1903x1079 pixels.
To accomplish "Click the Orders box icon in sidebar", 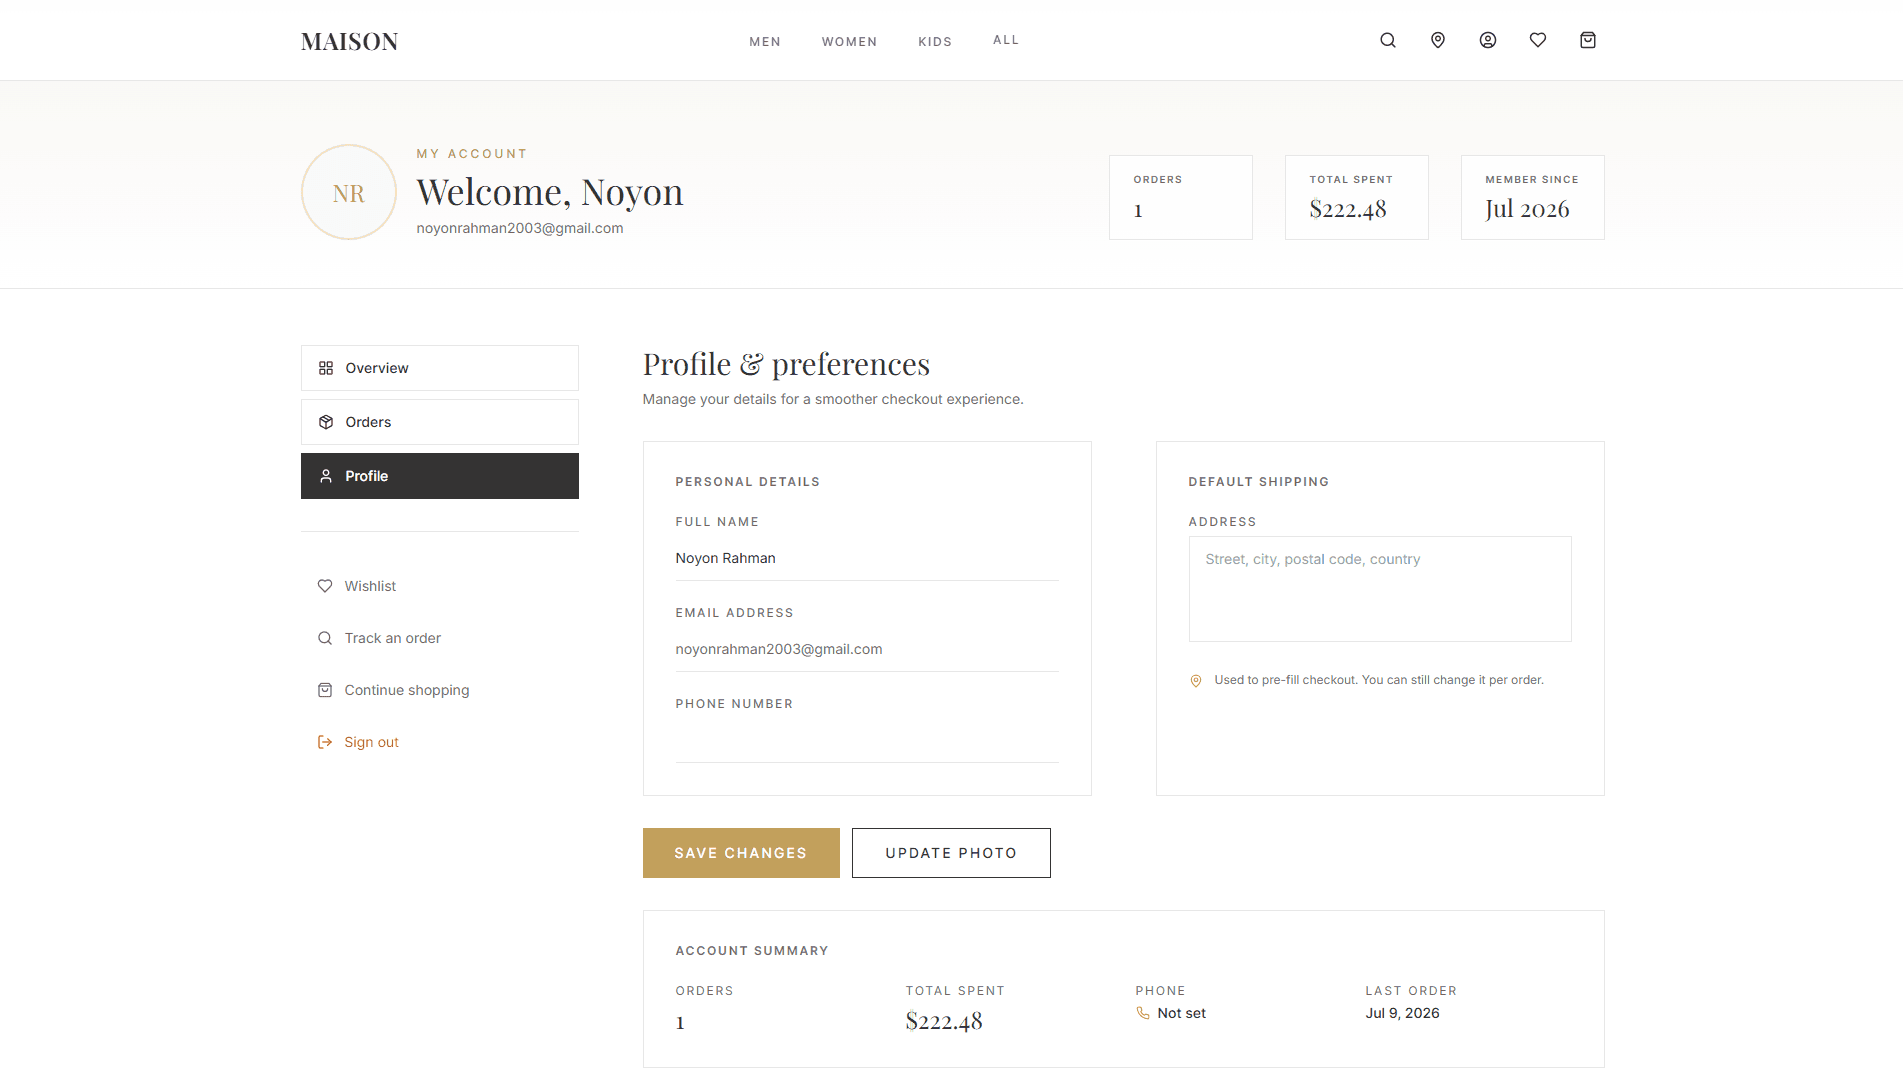I will coord(326,422).
